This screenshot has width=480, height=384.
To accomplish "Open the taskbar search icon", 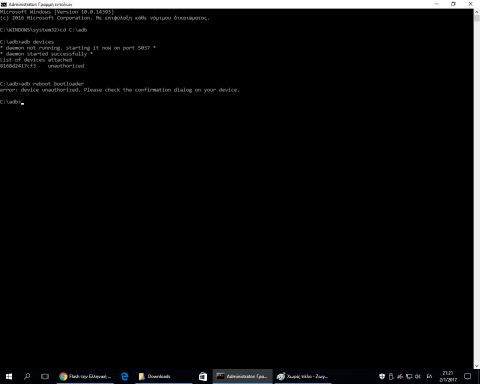I will (x=27, y=376).
